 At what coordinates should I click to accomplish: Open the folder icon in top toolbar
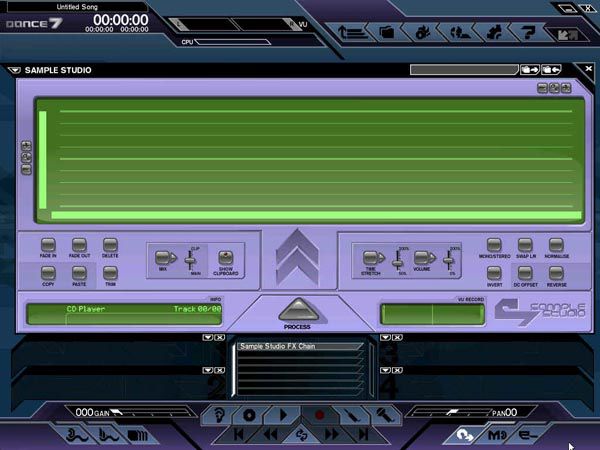pyautogui.click(x=387, y=32)
